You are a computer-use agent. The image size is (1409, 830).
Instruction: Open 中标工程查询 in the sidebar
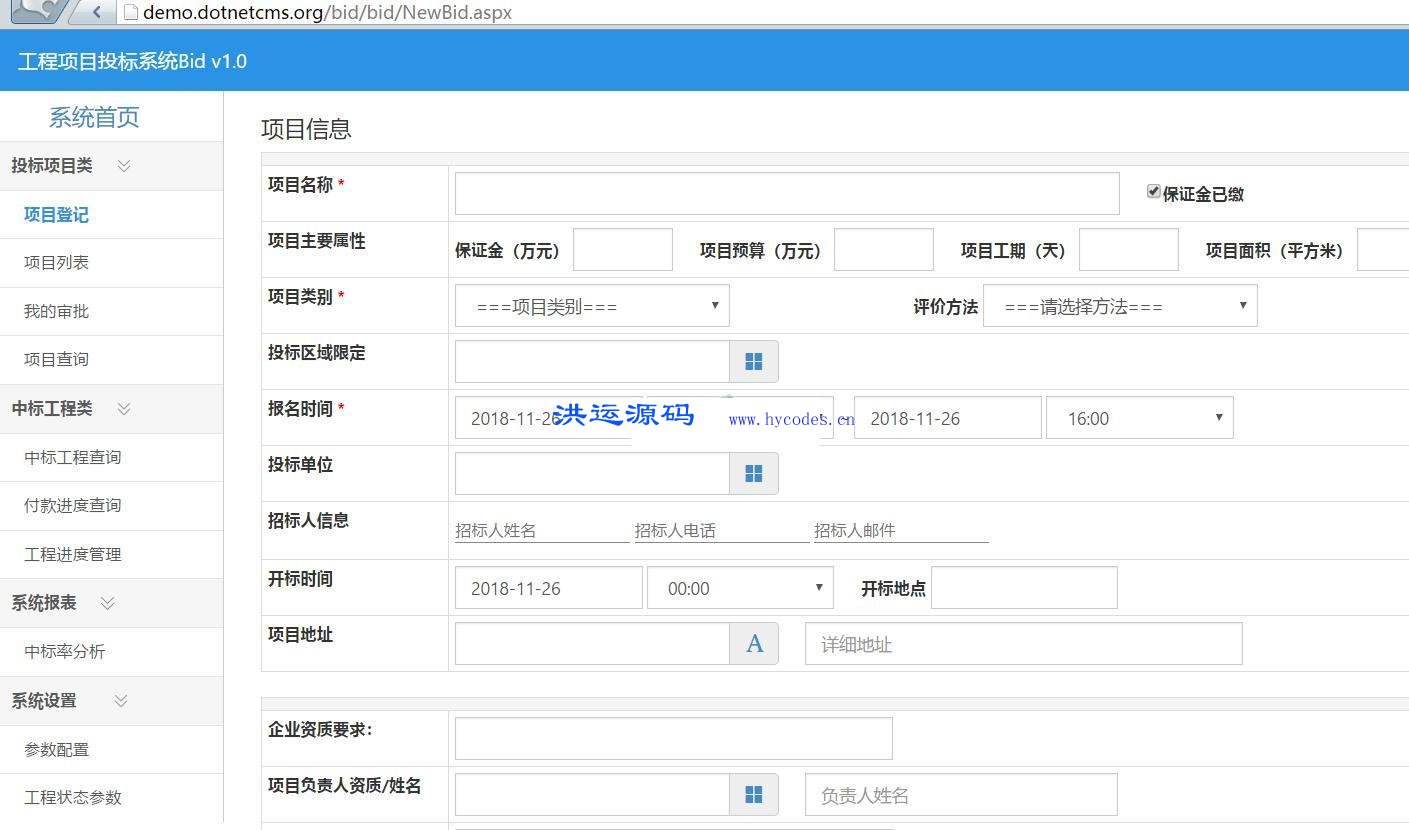[x=72, y=458]
